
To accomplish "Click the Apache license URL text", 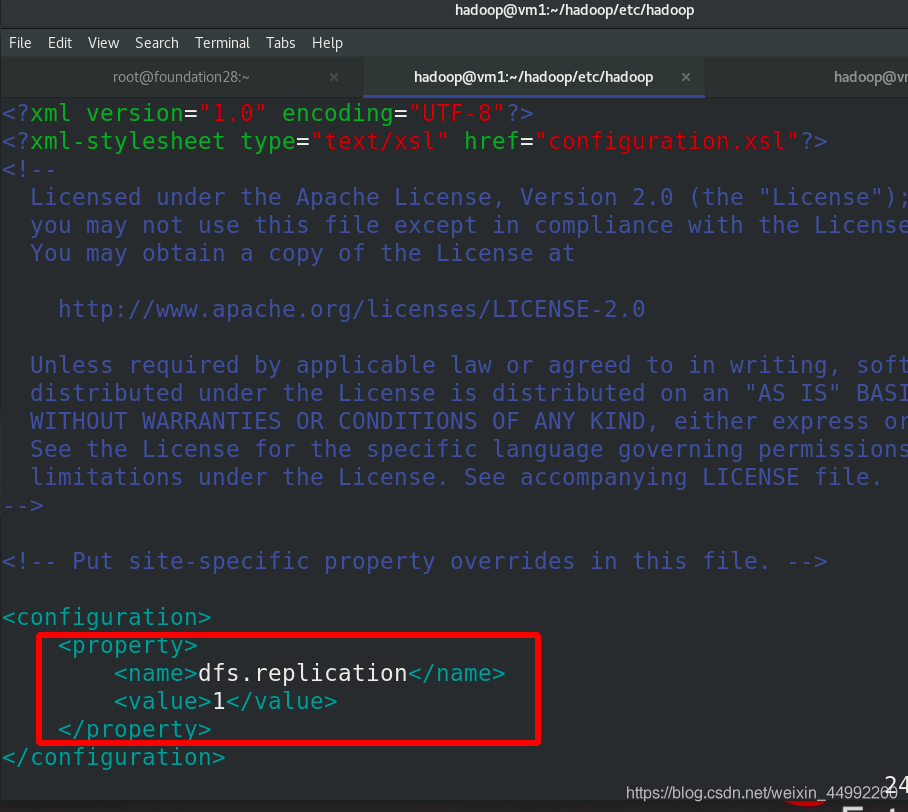I will click(352, 309).
